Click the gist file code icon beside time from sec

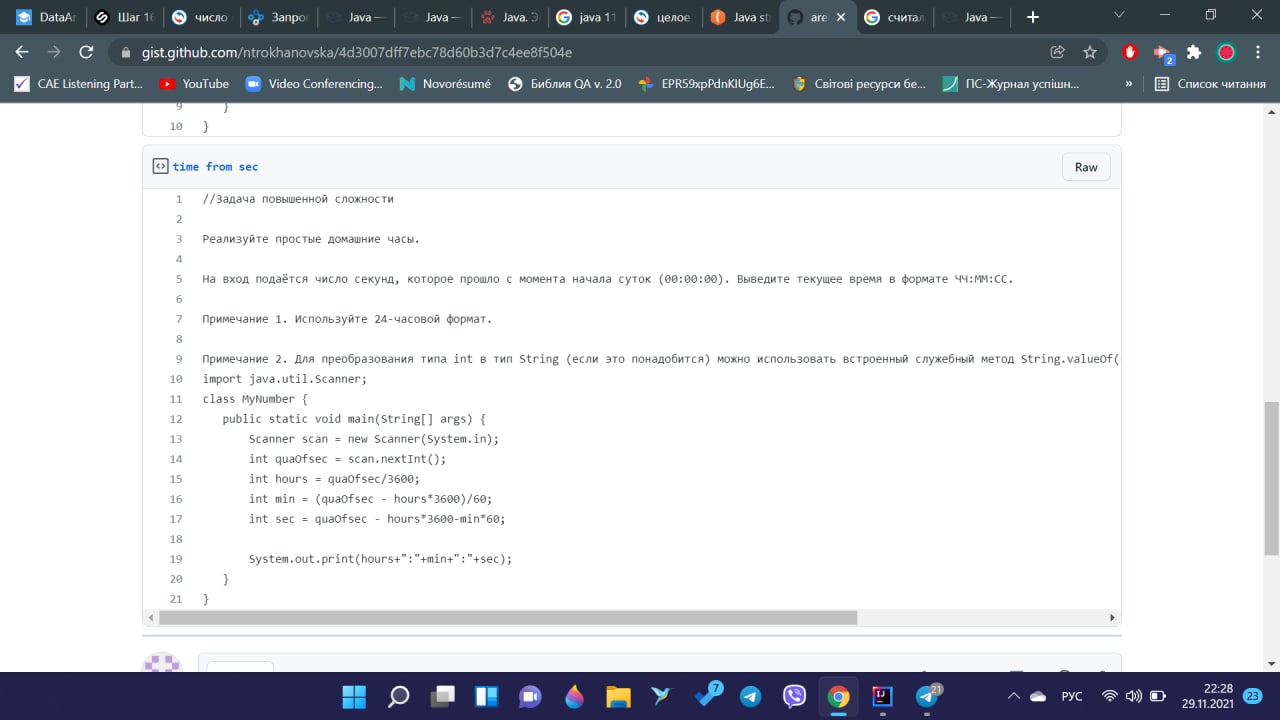[160, 167]
